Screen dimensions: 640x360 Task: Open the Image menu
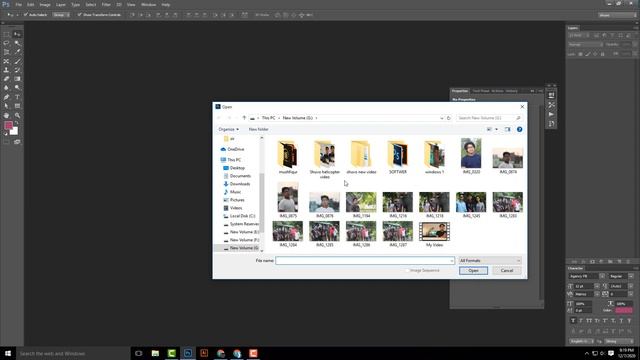pyautogui.click(x=45, y=4)
